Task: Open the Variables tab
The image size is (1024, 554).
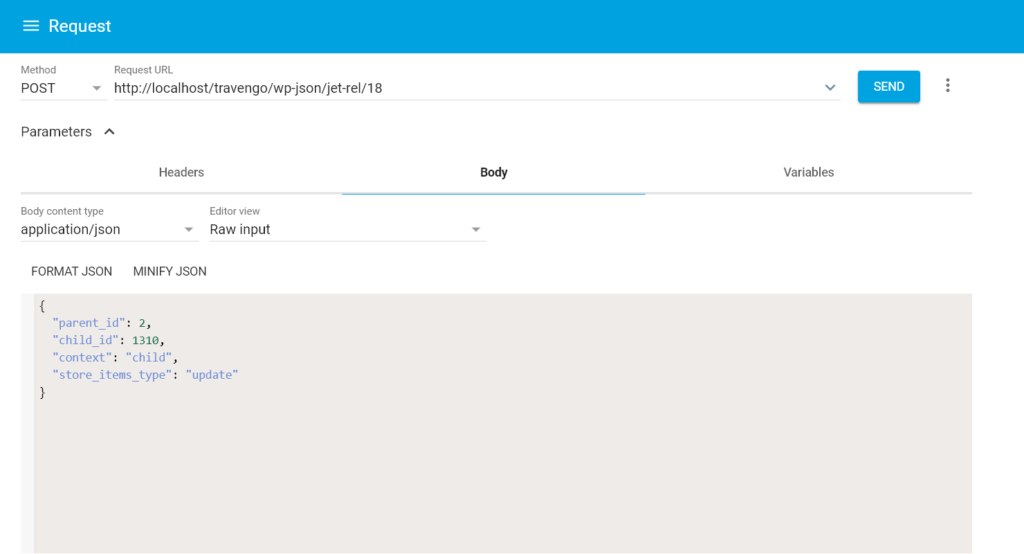Action: [808, 172]
